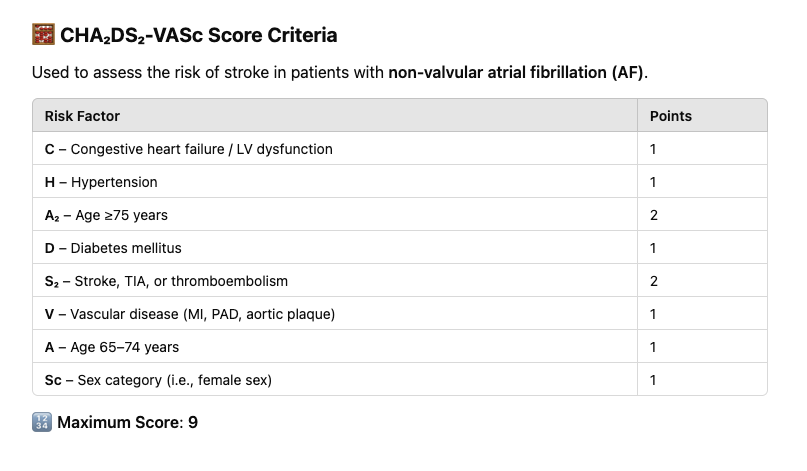Click the Vascular disease row text
Image resolution: width=807 pixels, height=471 pixels.
190,314
